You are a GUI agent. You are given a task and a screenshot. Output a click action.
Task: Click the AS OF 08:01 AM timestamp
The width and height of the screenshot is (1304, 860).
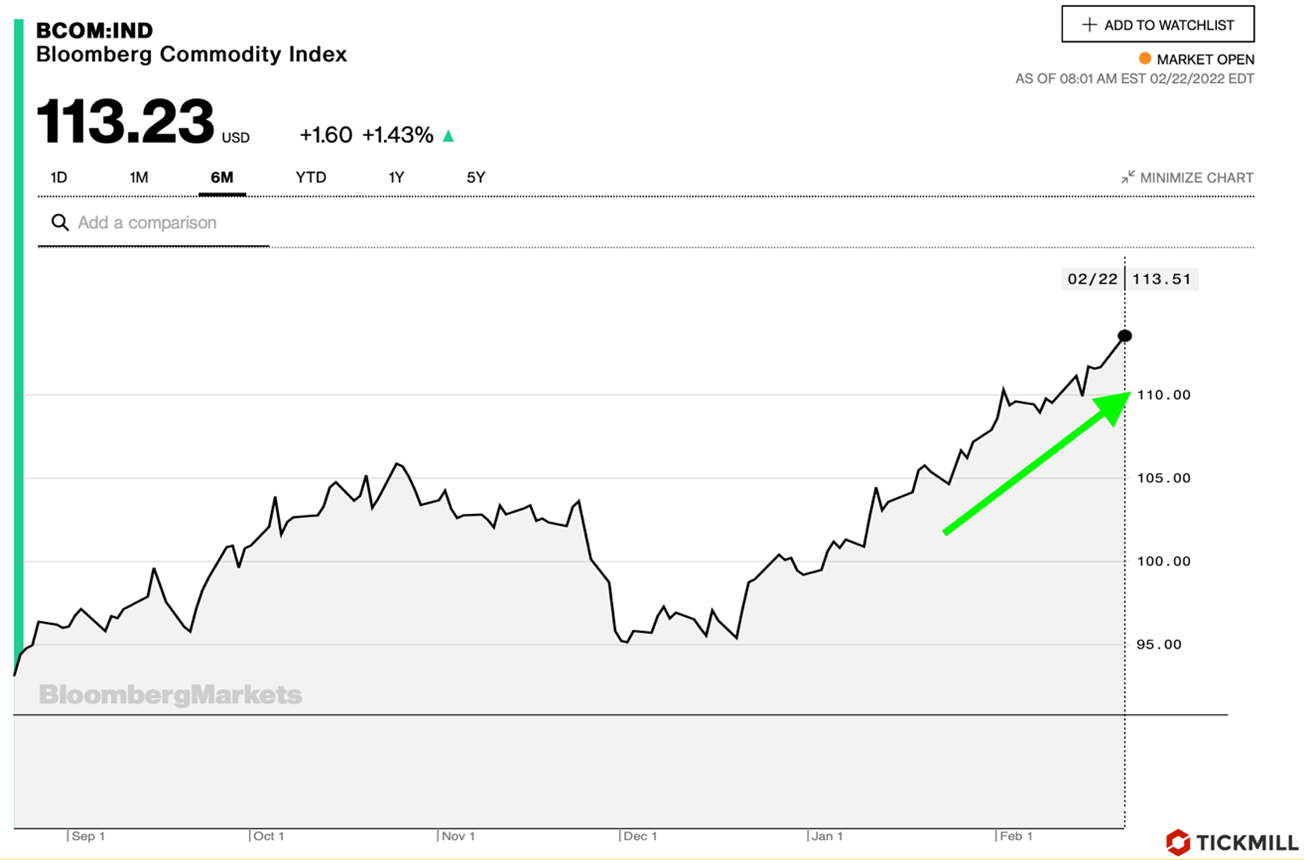tap(1134, 79)
